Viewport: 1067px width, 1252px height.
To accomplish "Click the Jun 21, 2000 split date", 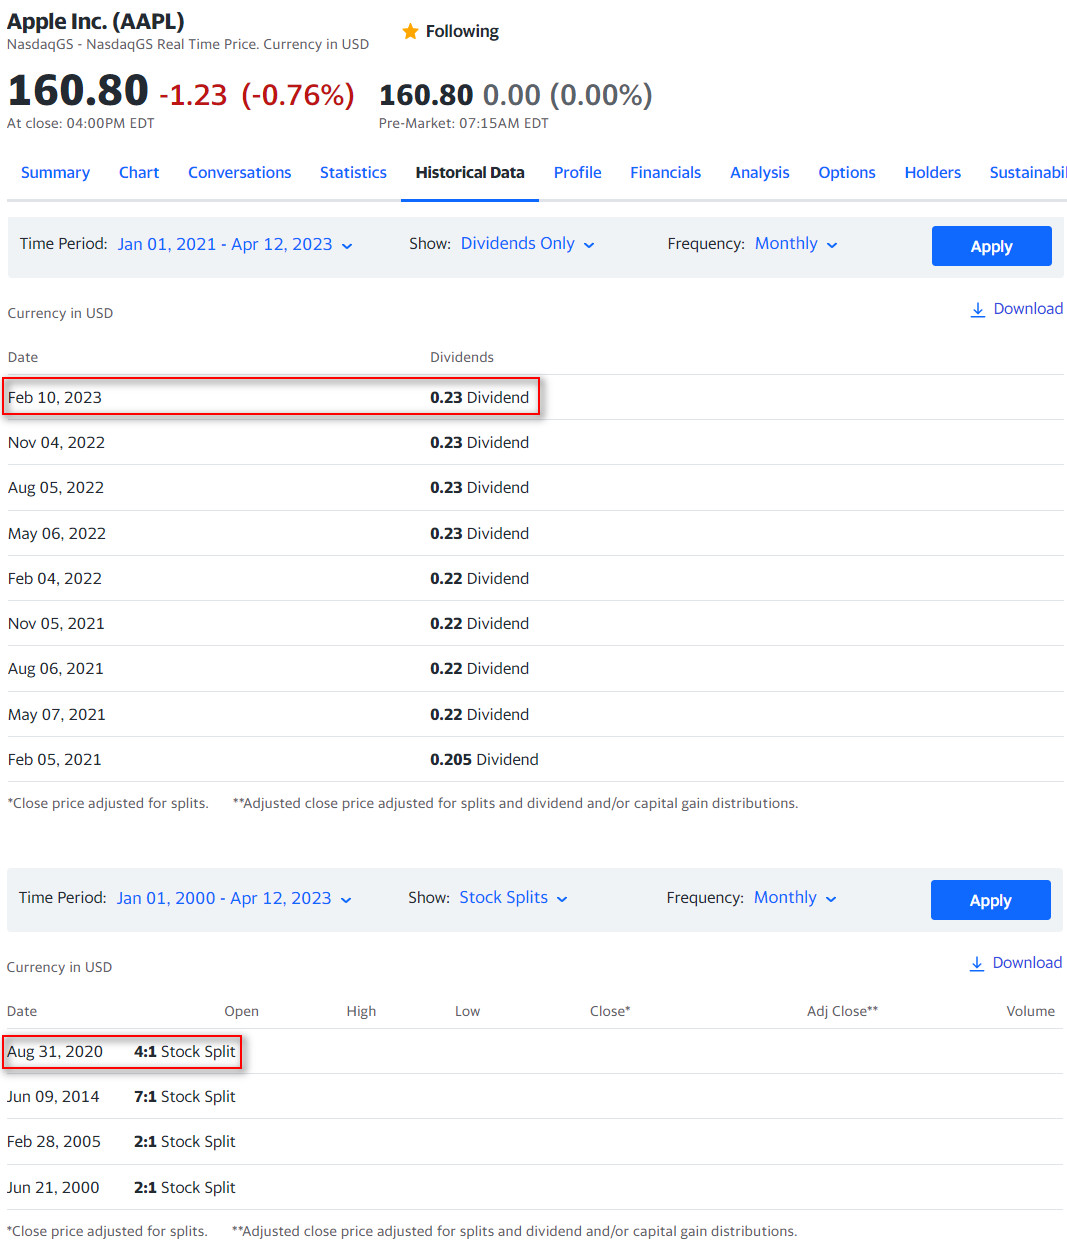I will (x=53, y=1188).
